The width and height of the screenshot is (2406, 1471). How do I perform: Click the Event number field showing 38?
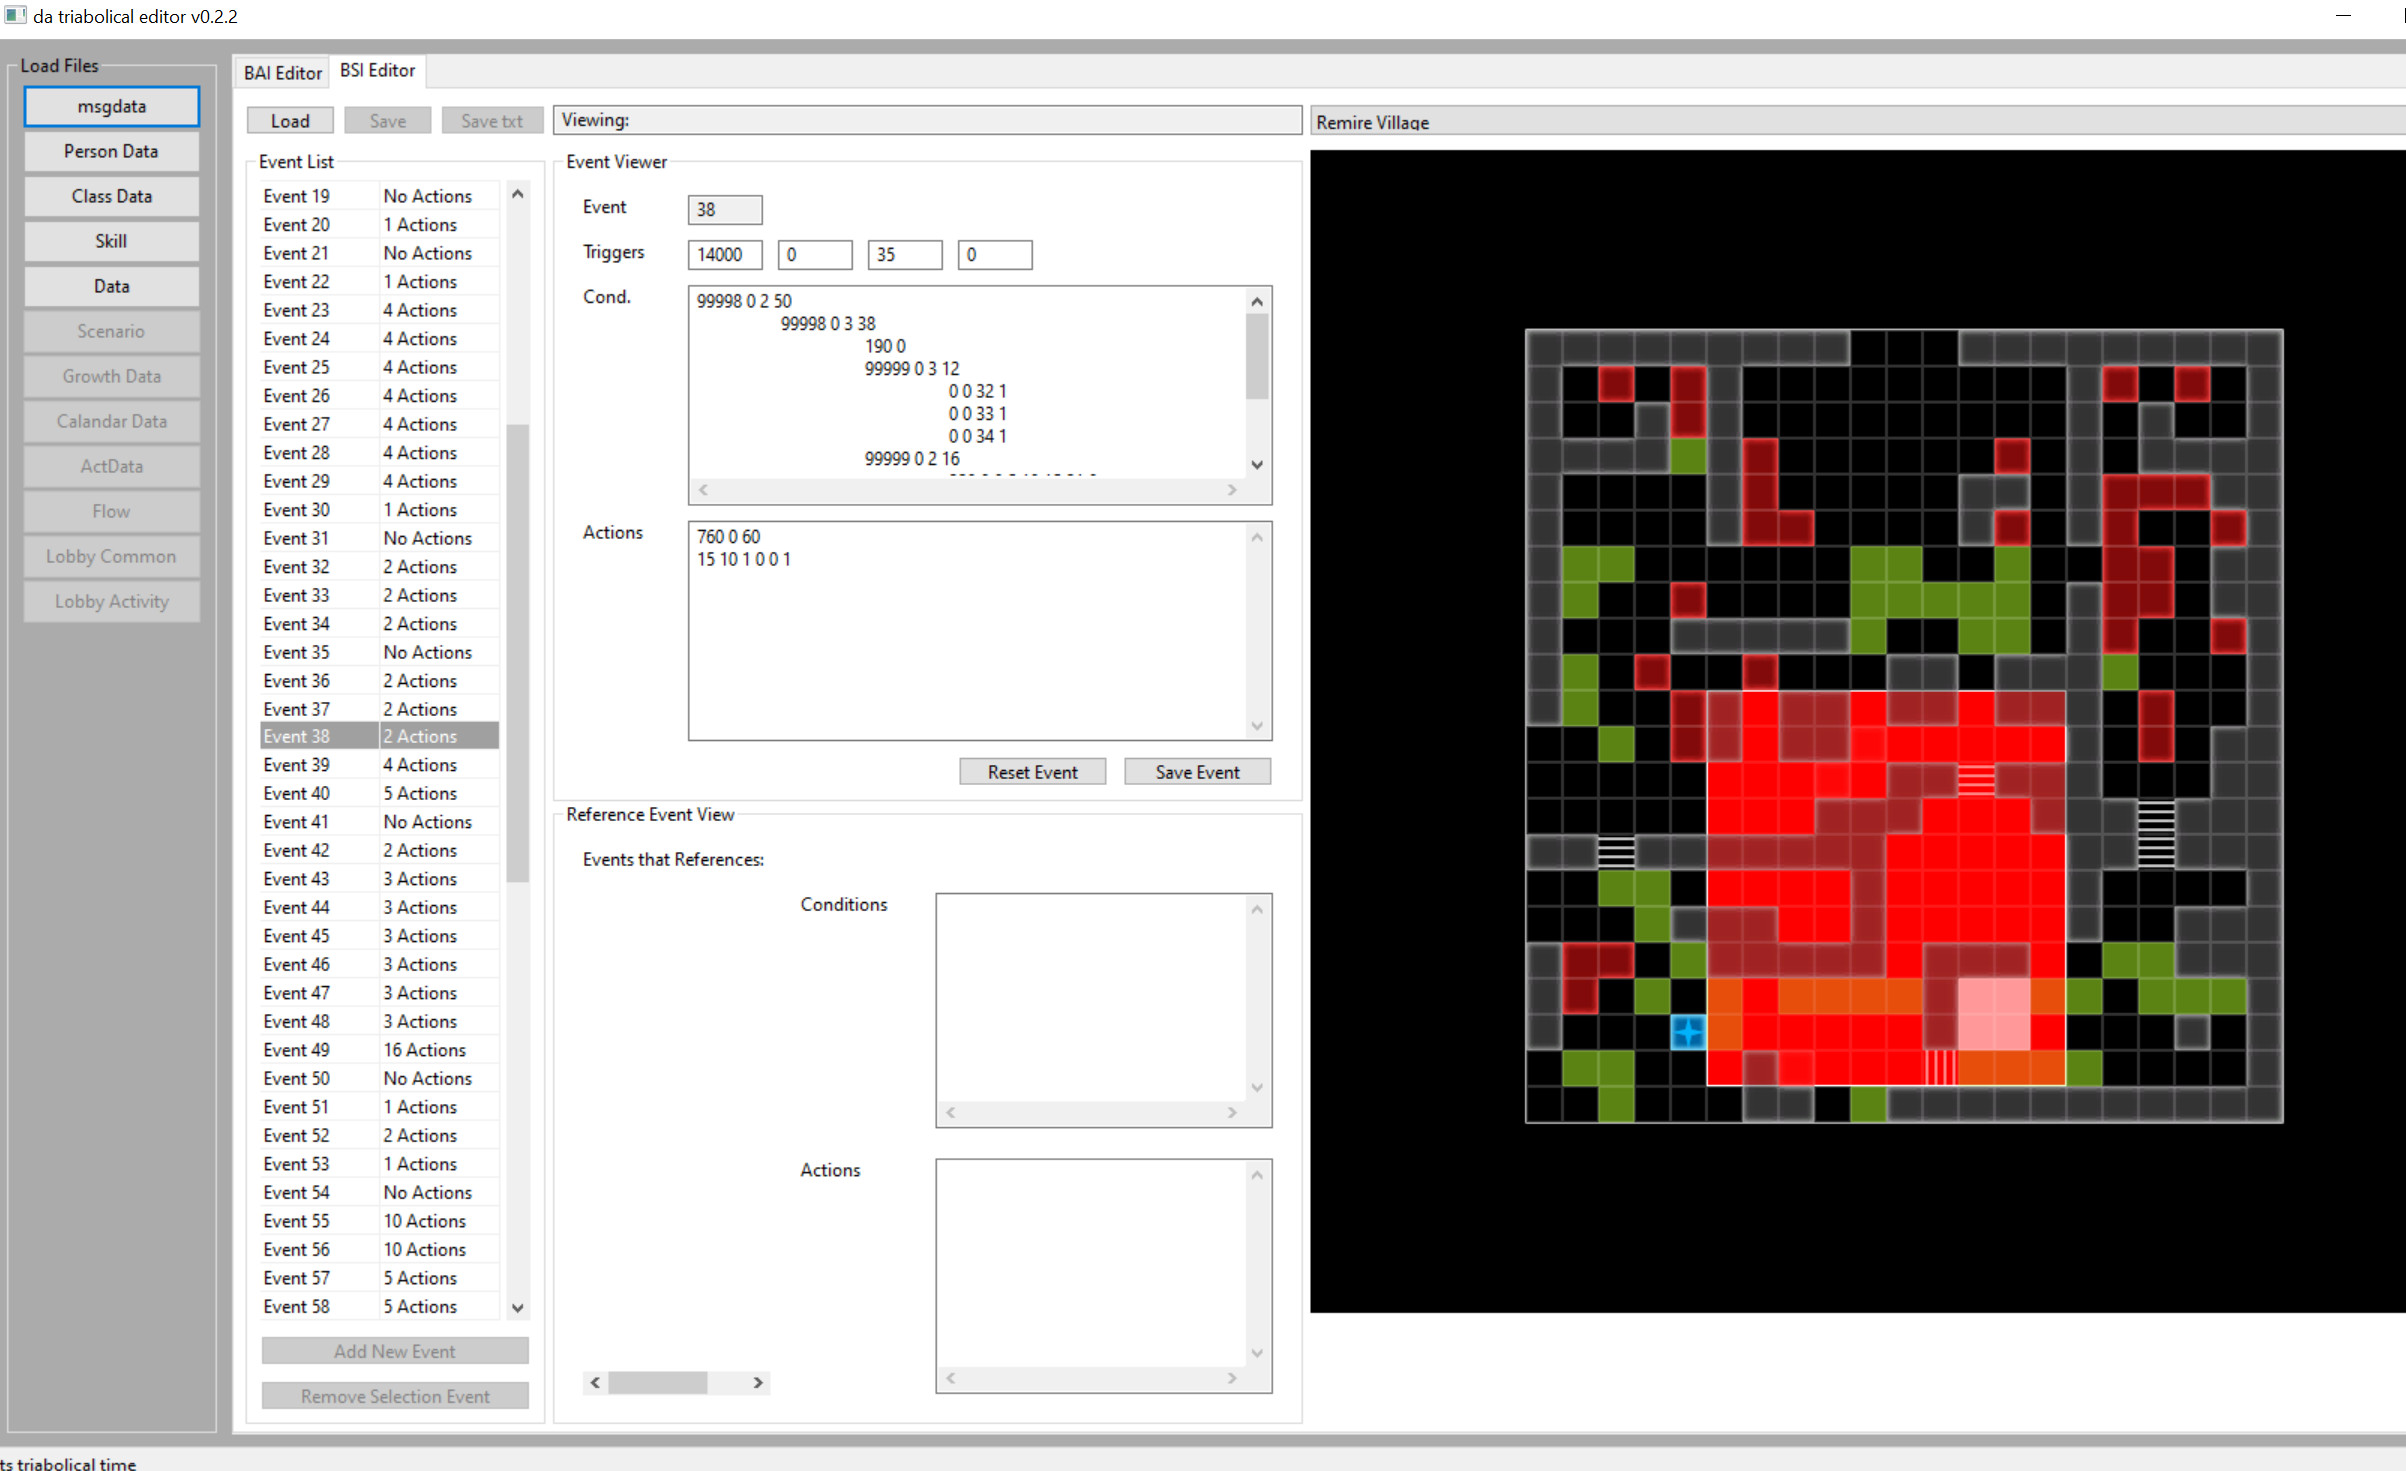click(x=724, y=209)
